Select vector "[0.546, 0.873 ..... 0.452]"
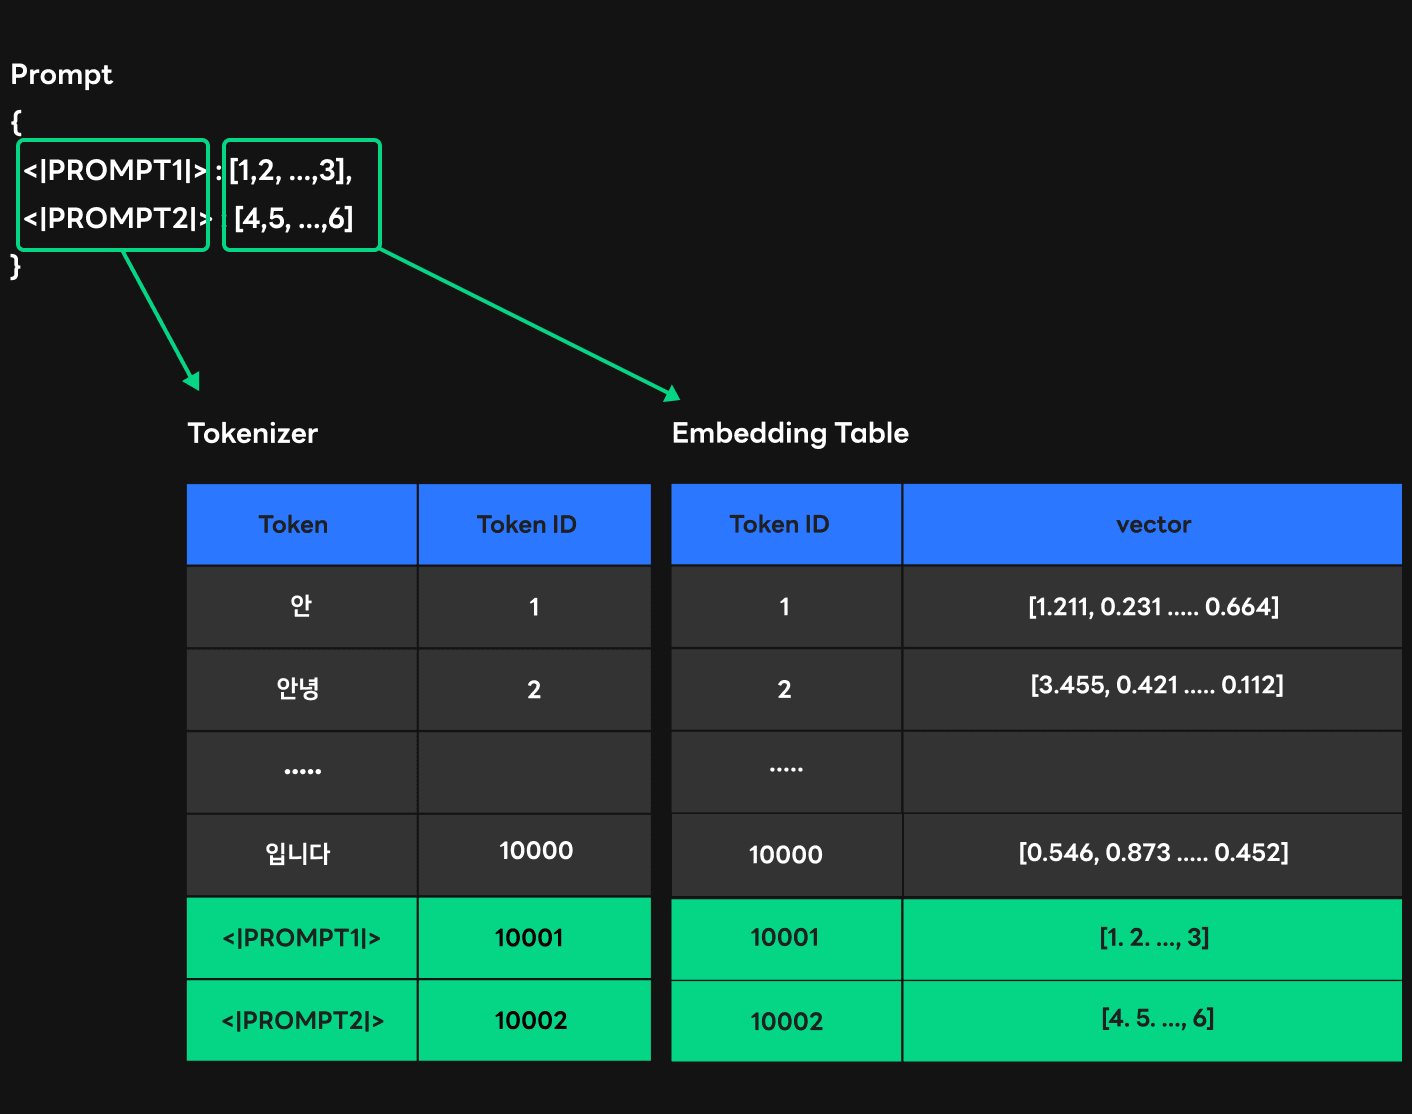The width and height of the screenshot is (1412, 1114). [1152, 855]
